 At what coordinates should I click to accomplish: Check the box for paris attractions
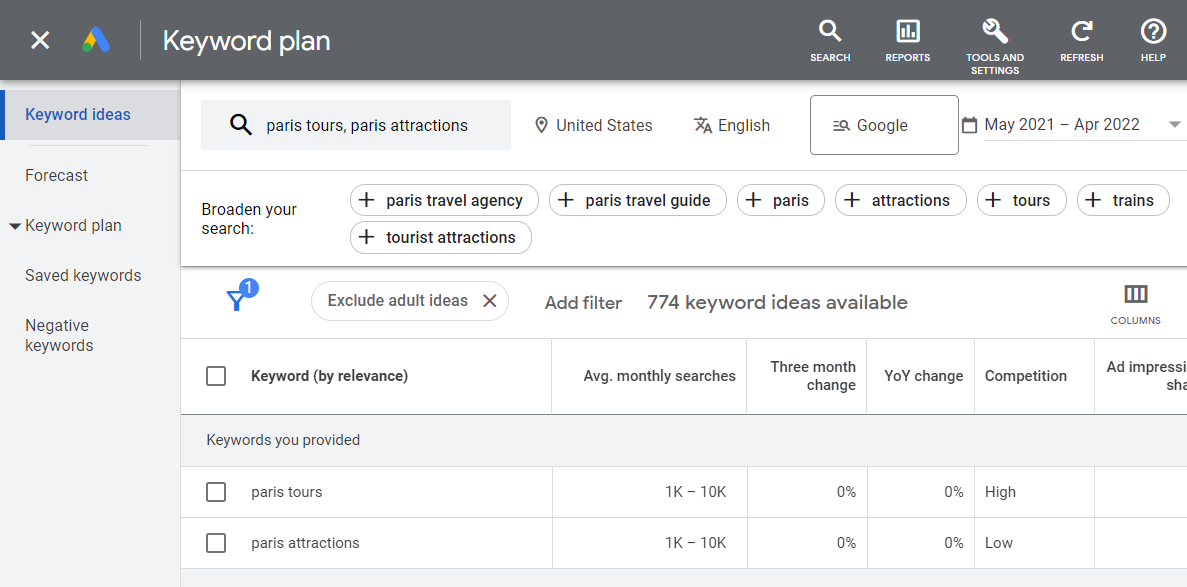[x=216, y=543]
